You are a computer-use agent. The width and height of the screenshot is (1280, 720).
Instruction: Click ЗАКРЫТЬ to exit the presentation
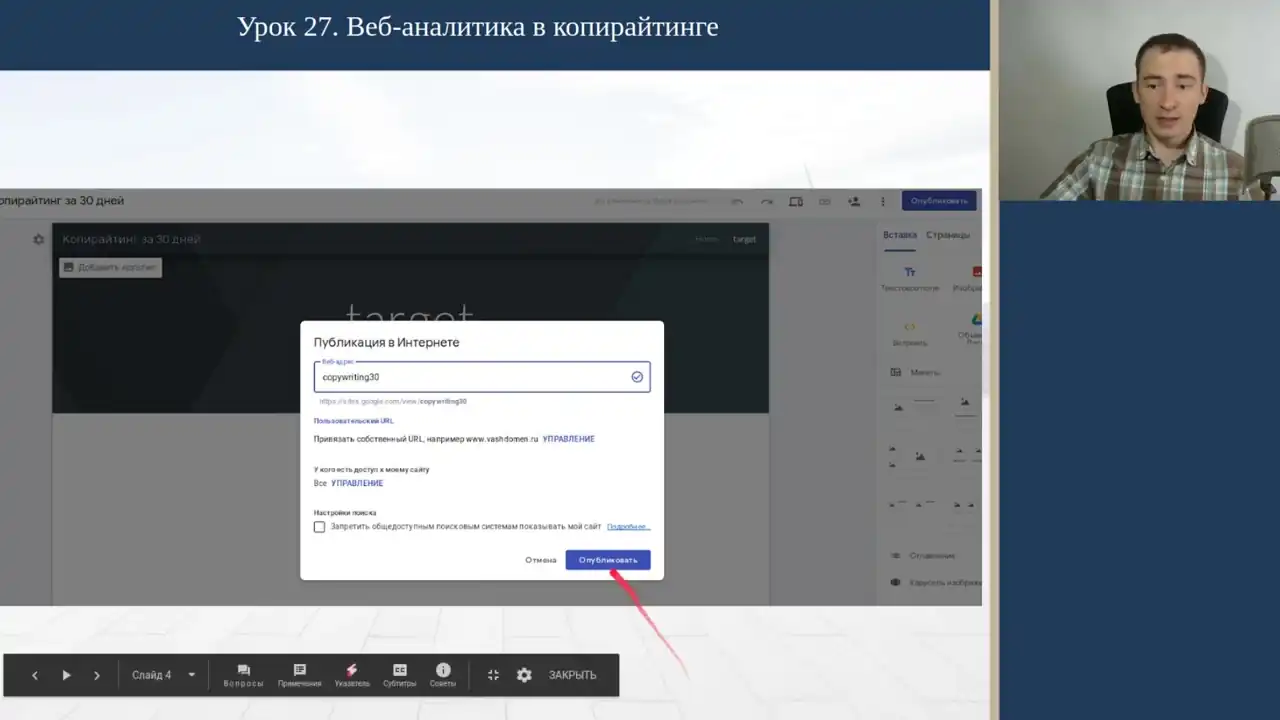[572, 675]
